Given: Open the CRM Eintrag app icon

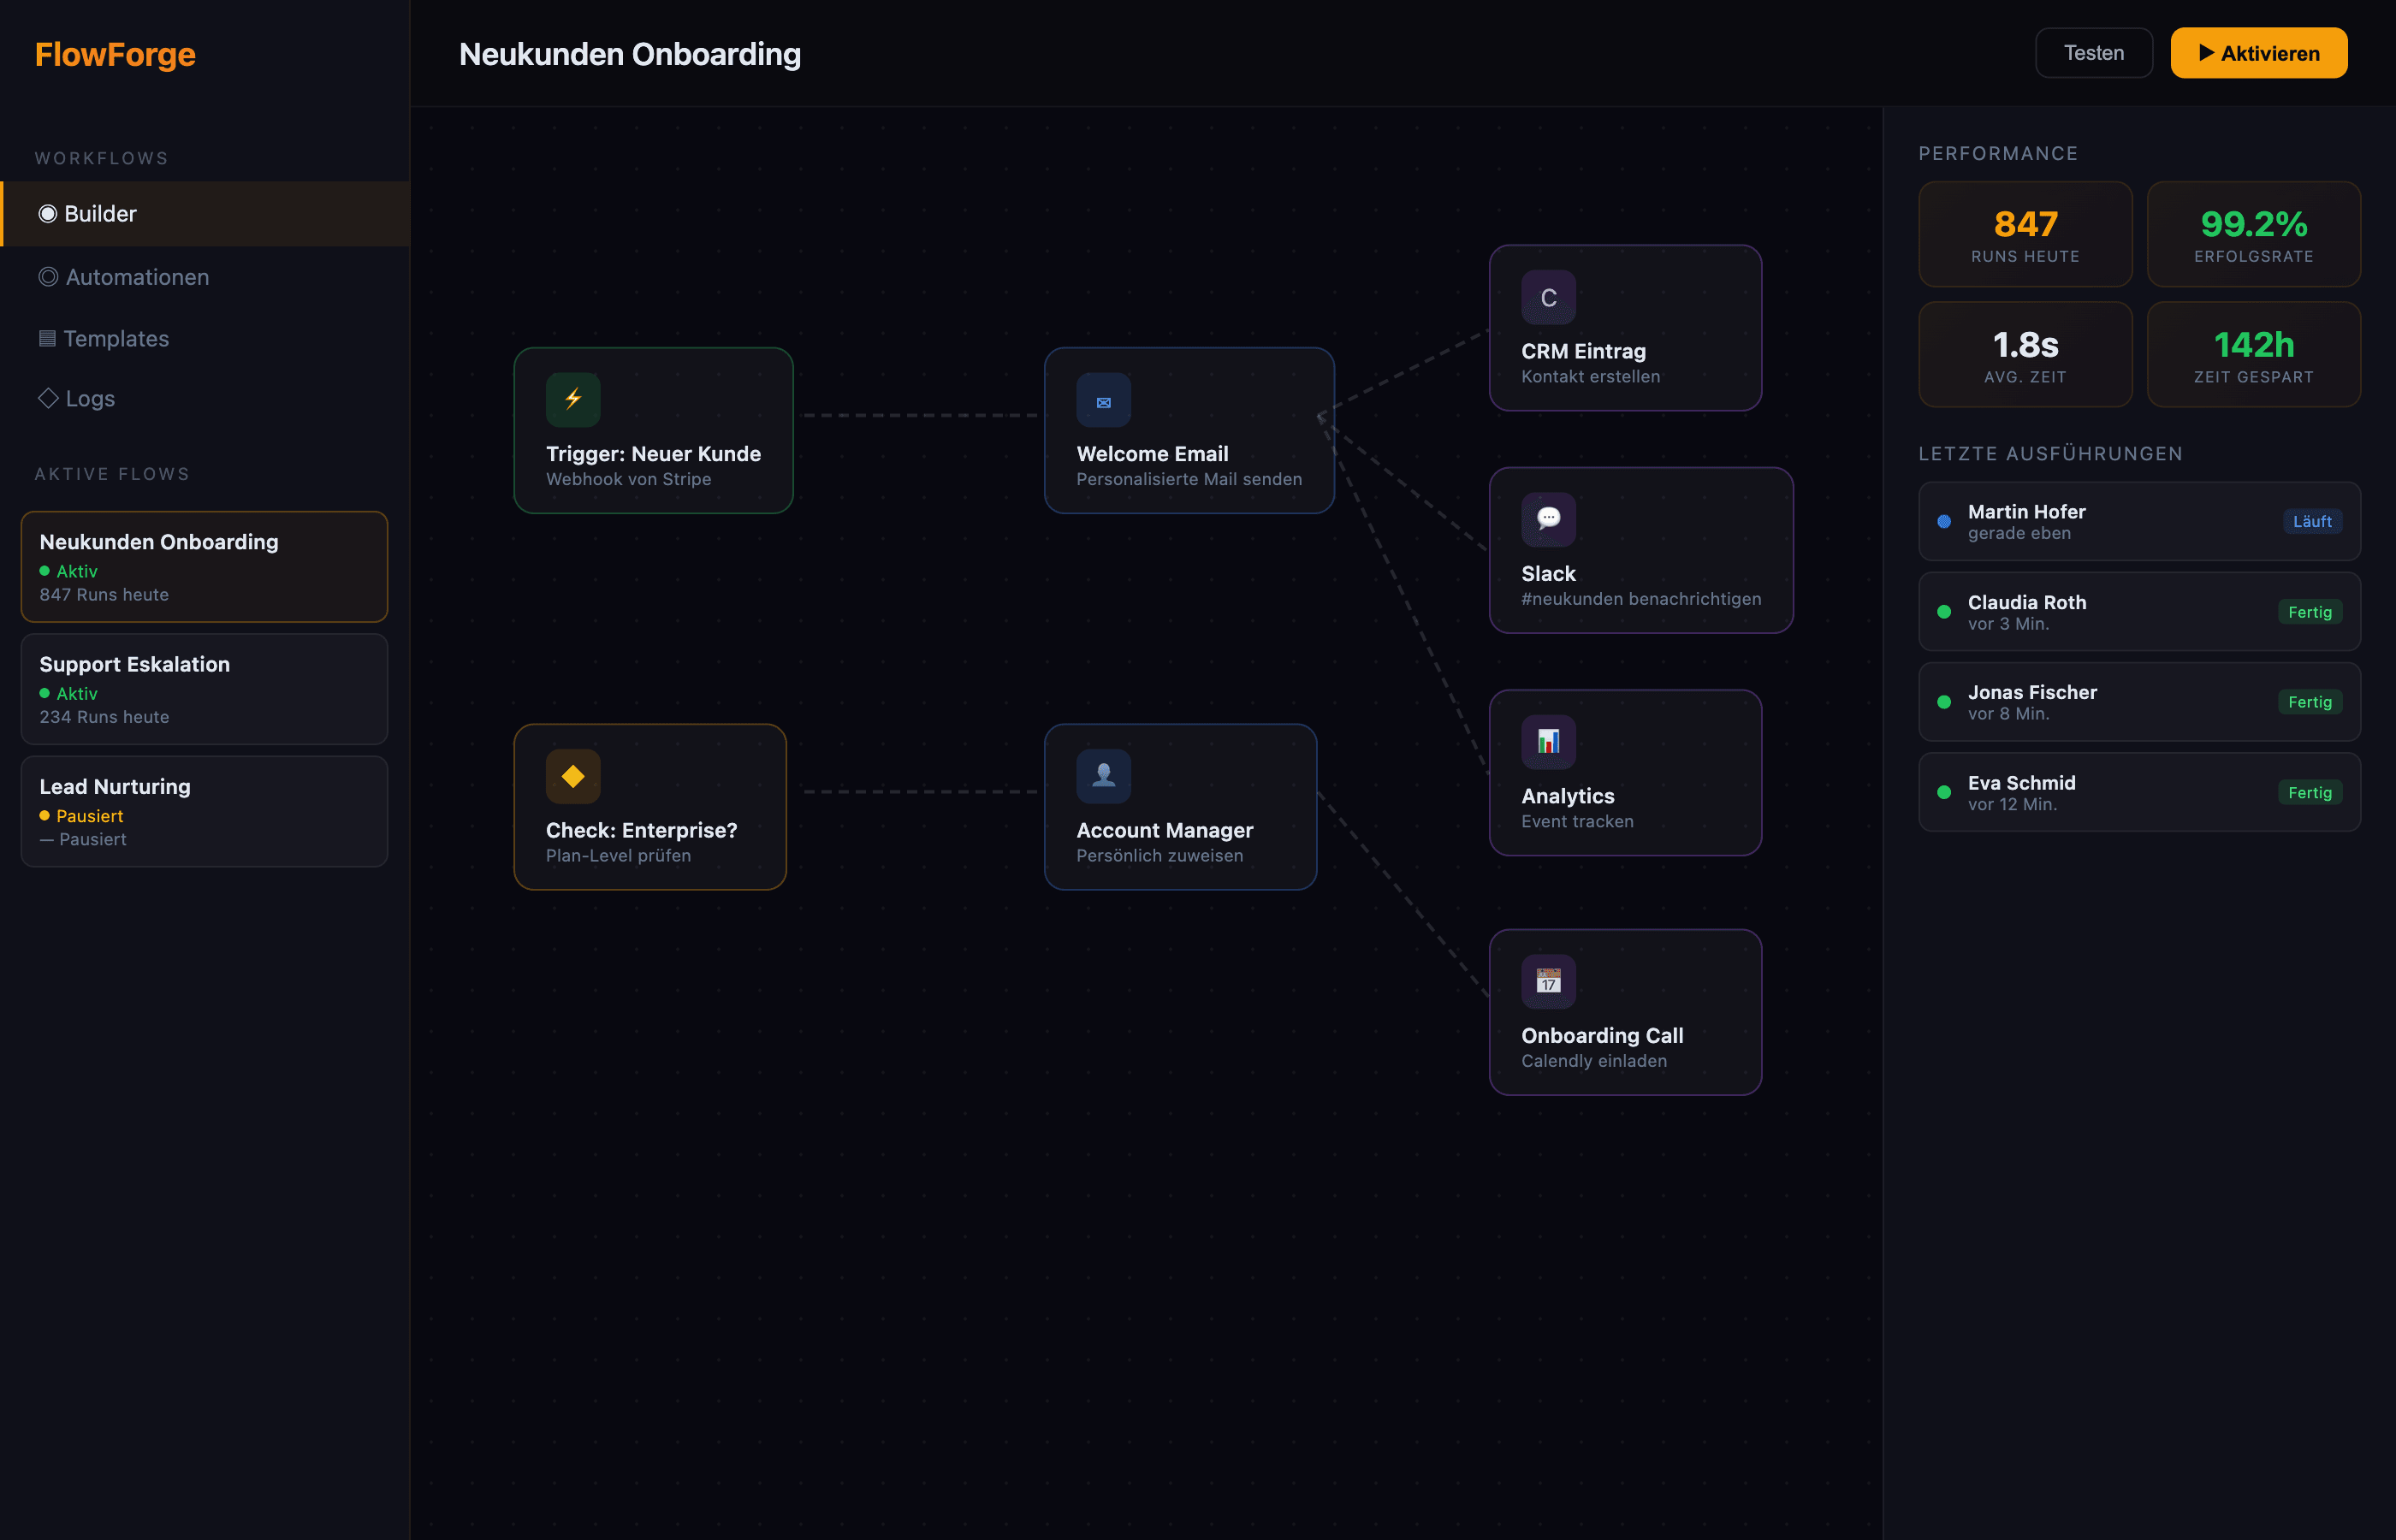Looking at the screenshot, I should pos(1548,296).
